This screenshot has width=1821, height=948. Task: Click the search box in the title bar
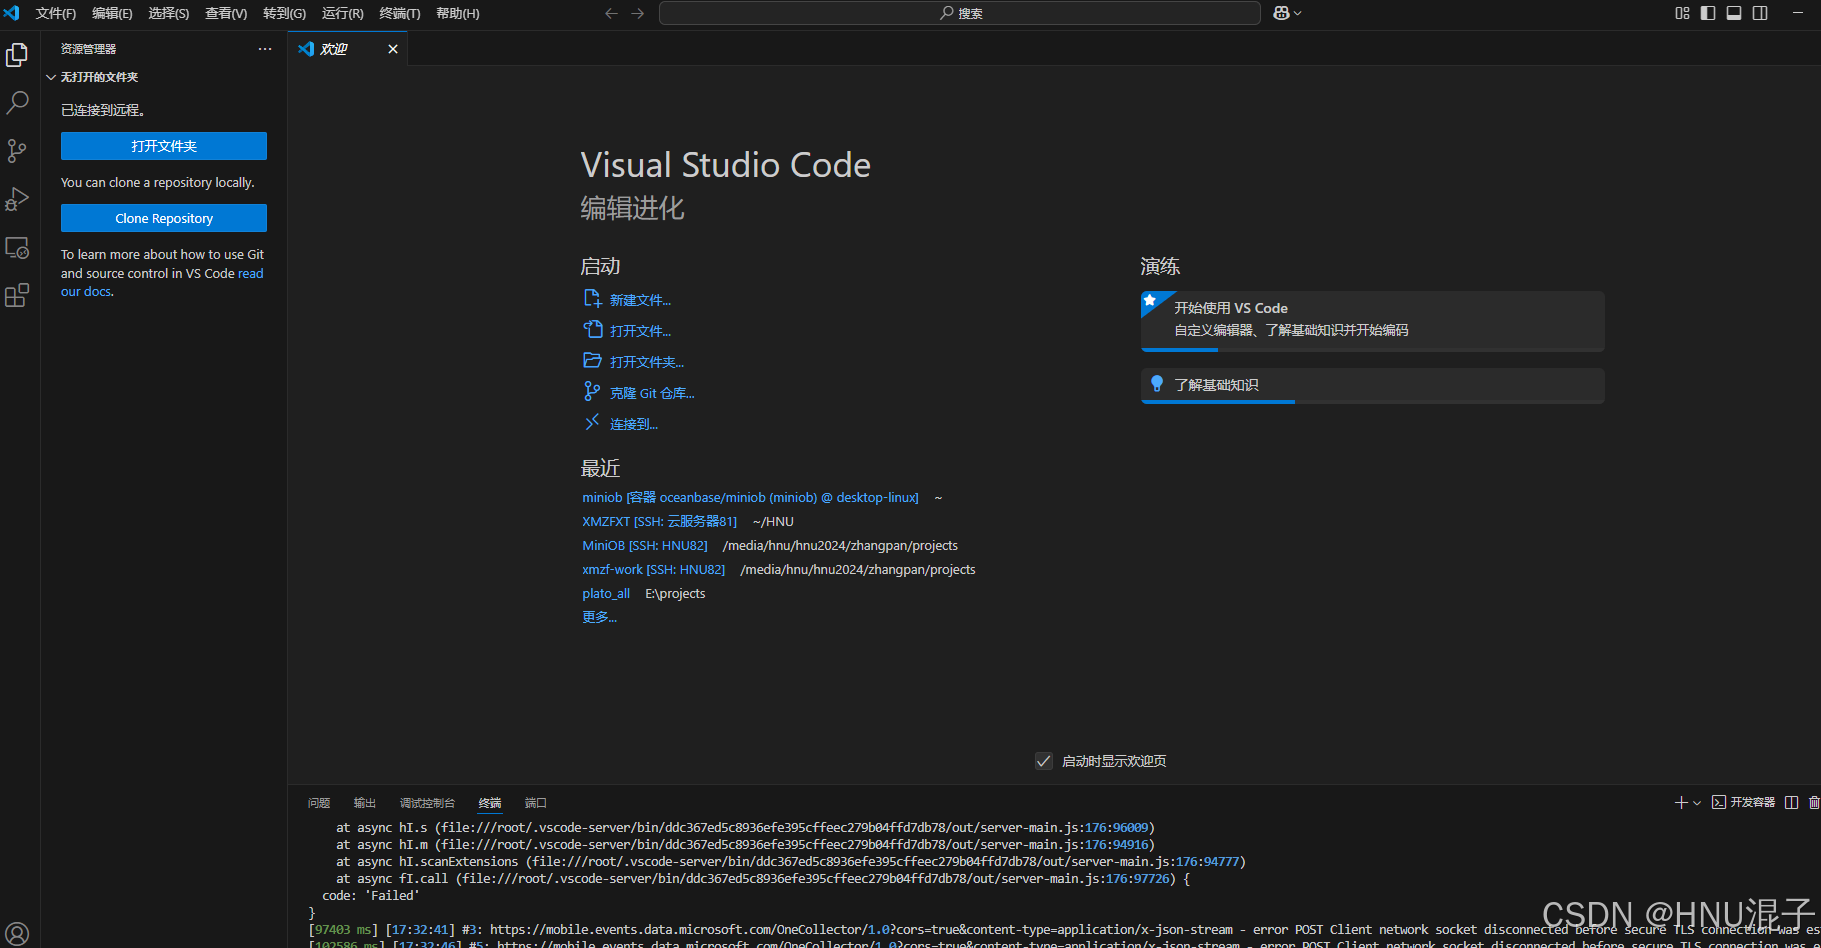958,13
